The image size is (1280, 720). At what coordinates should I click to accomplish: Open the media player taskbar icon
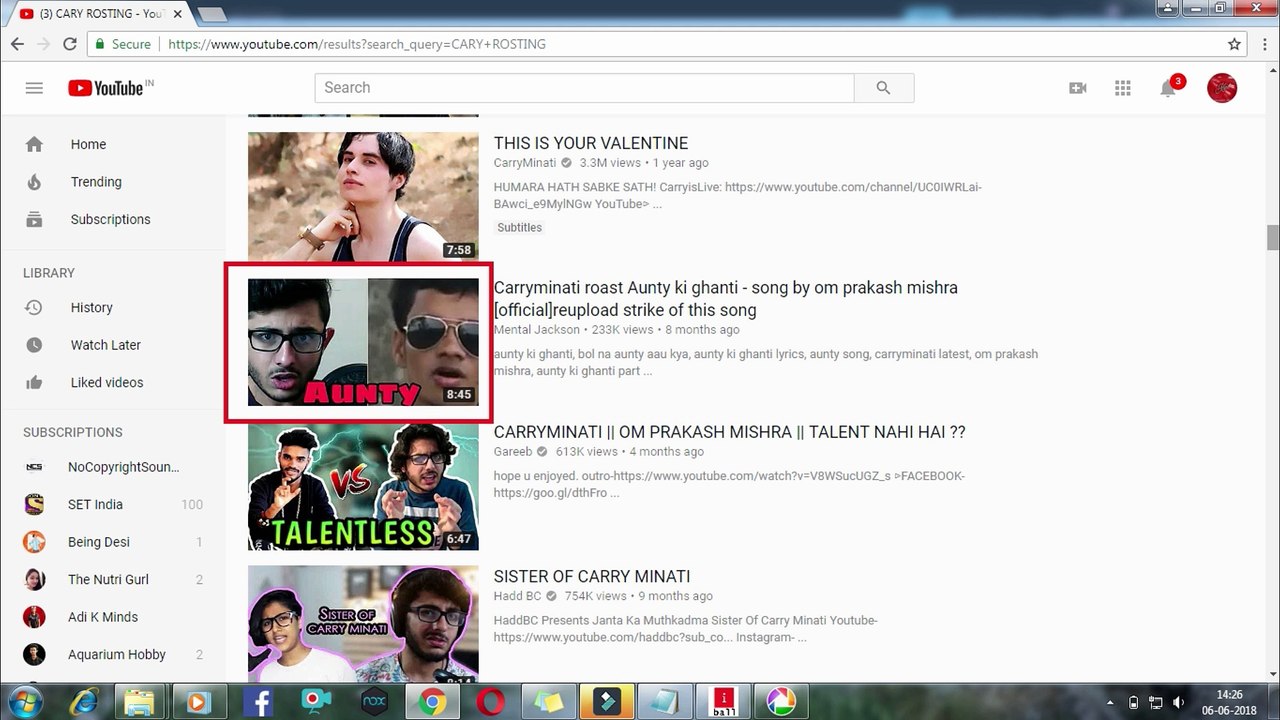tap(198, 701)
